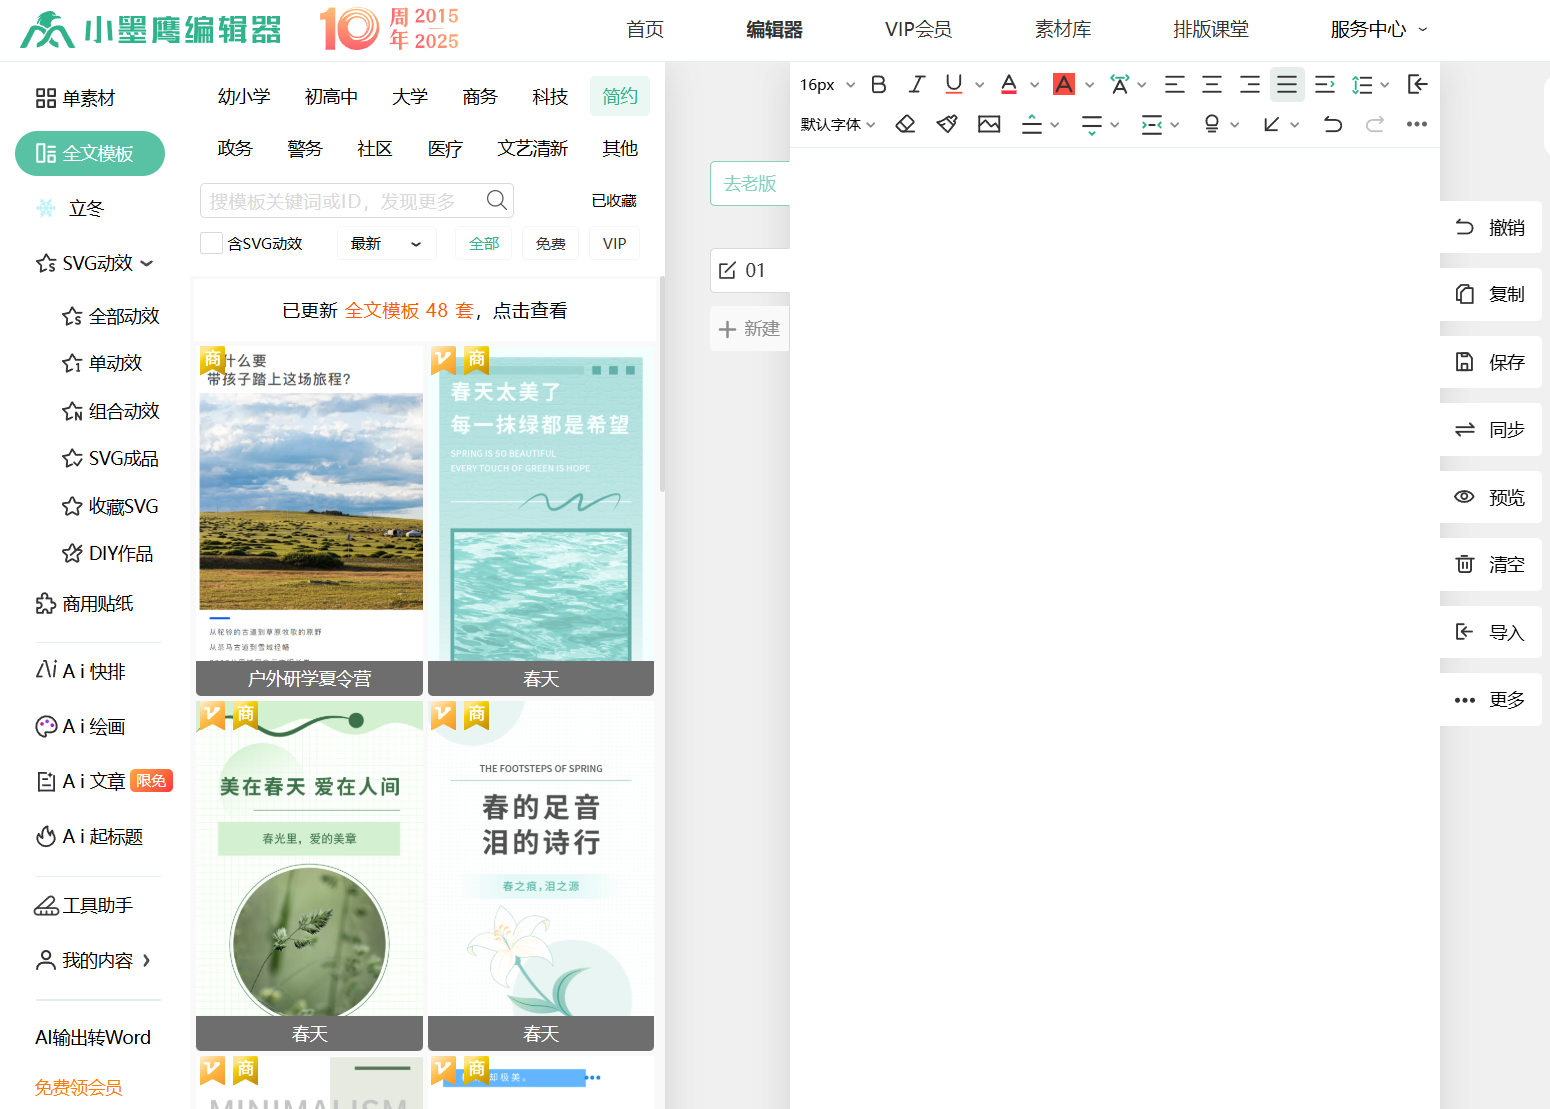Open the 默认字体 font family dropdown
Viewport: 1550px width, 1109px height.
click(838, 124)
